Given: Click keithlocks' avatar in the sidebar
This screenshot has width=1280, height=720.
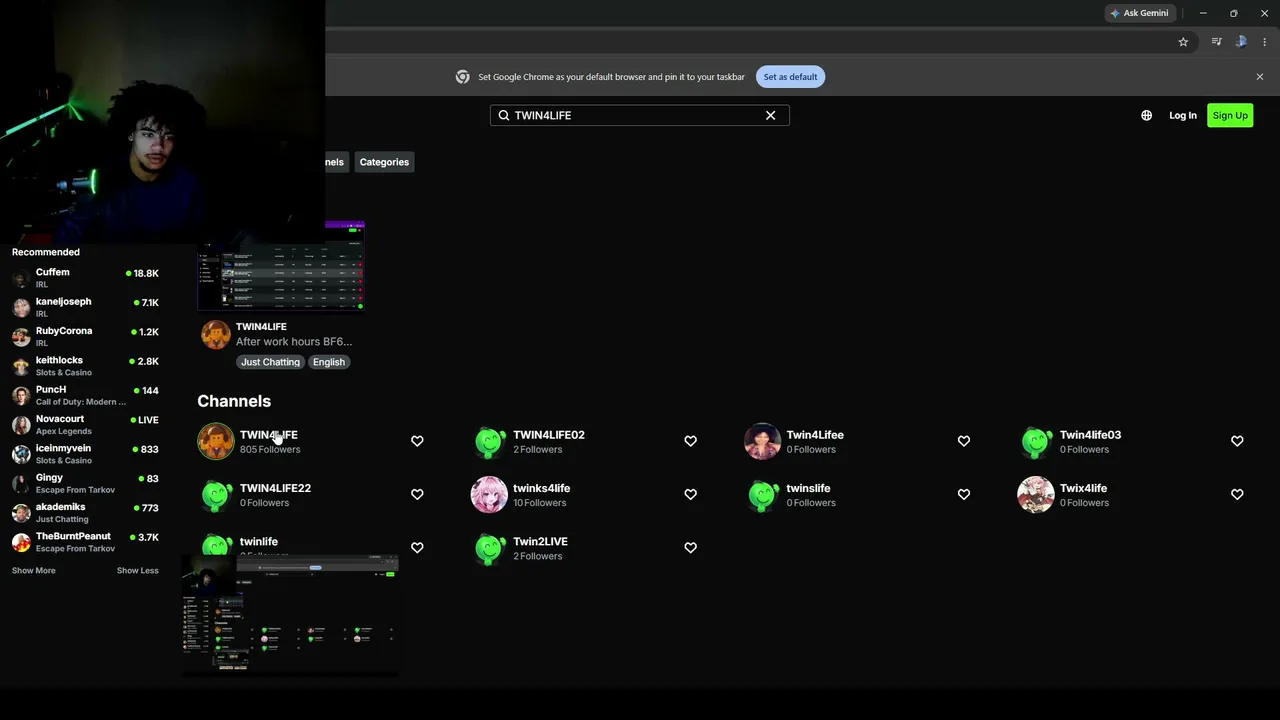Looking at the screenshot, I should click(x=21, y=366).
